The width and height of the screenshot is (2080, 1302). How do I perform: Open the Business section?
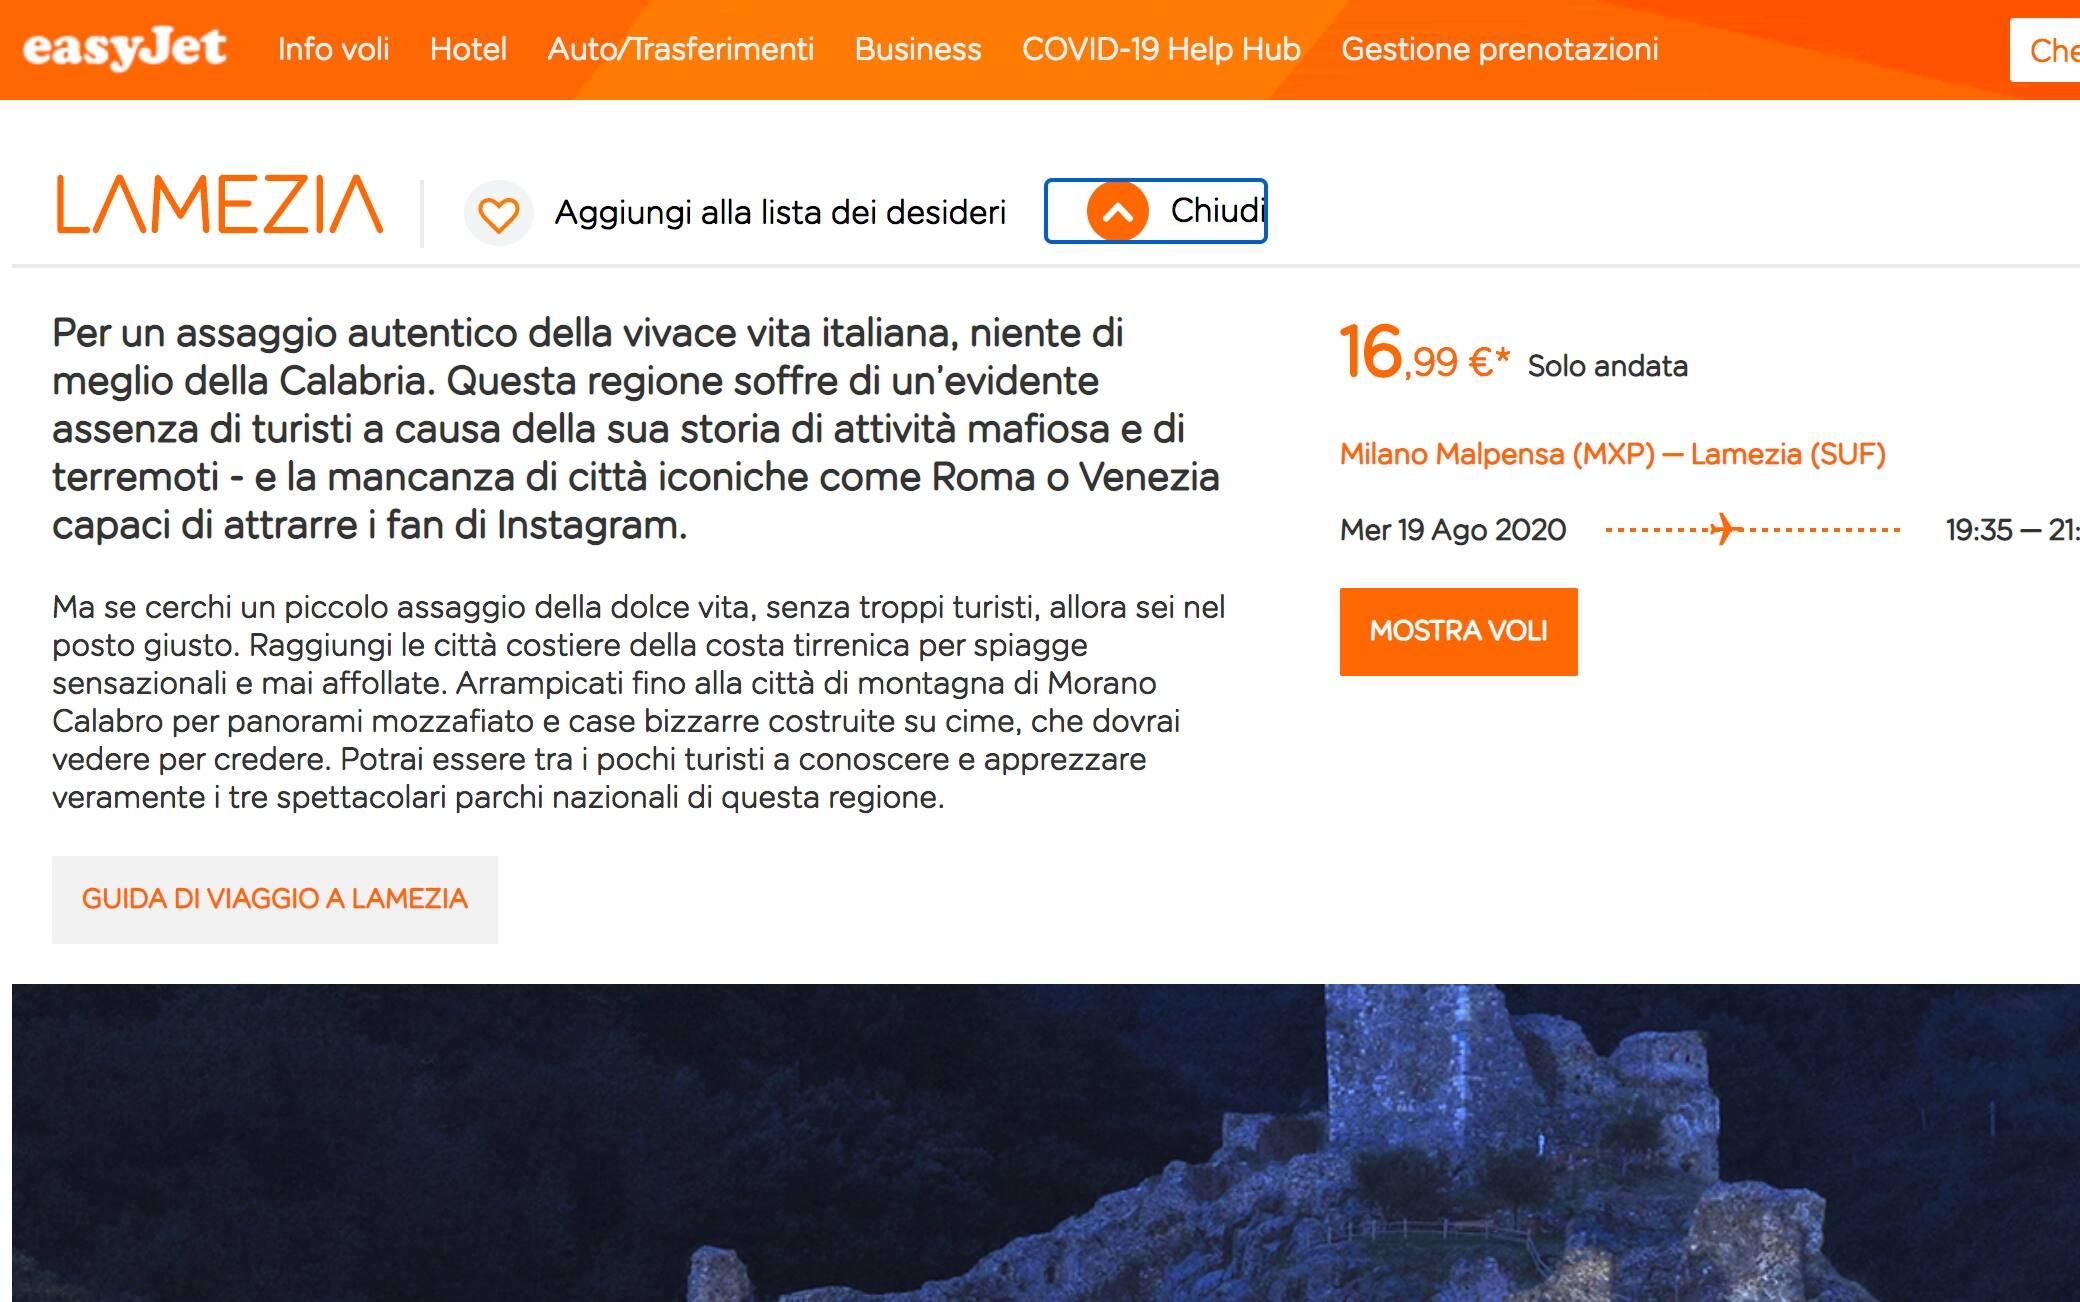pos(916,50)
